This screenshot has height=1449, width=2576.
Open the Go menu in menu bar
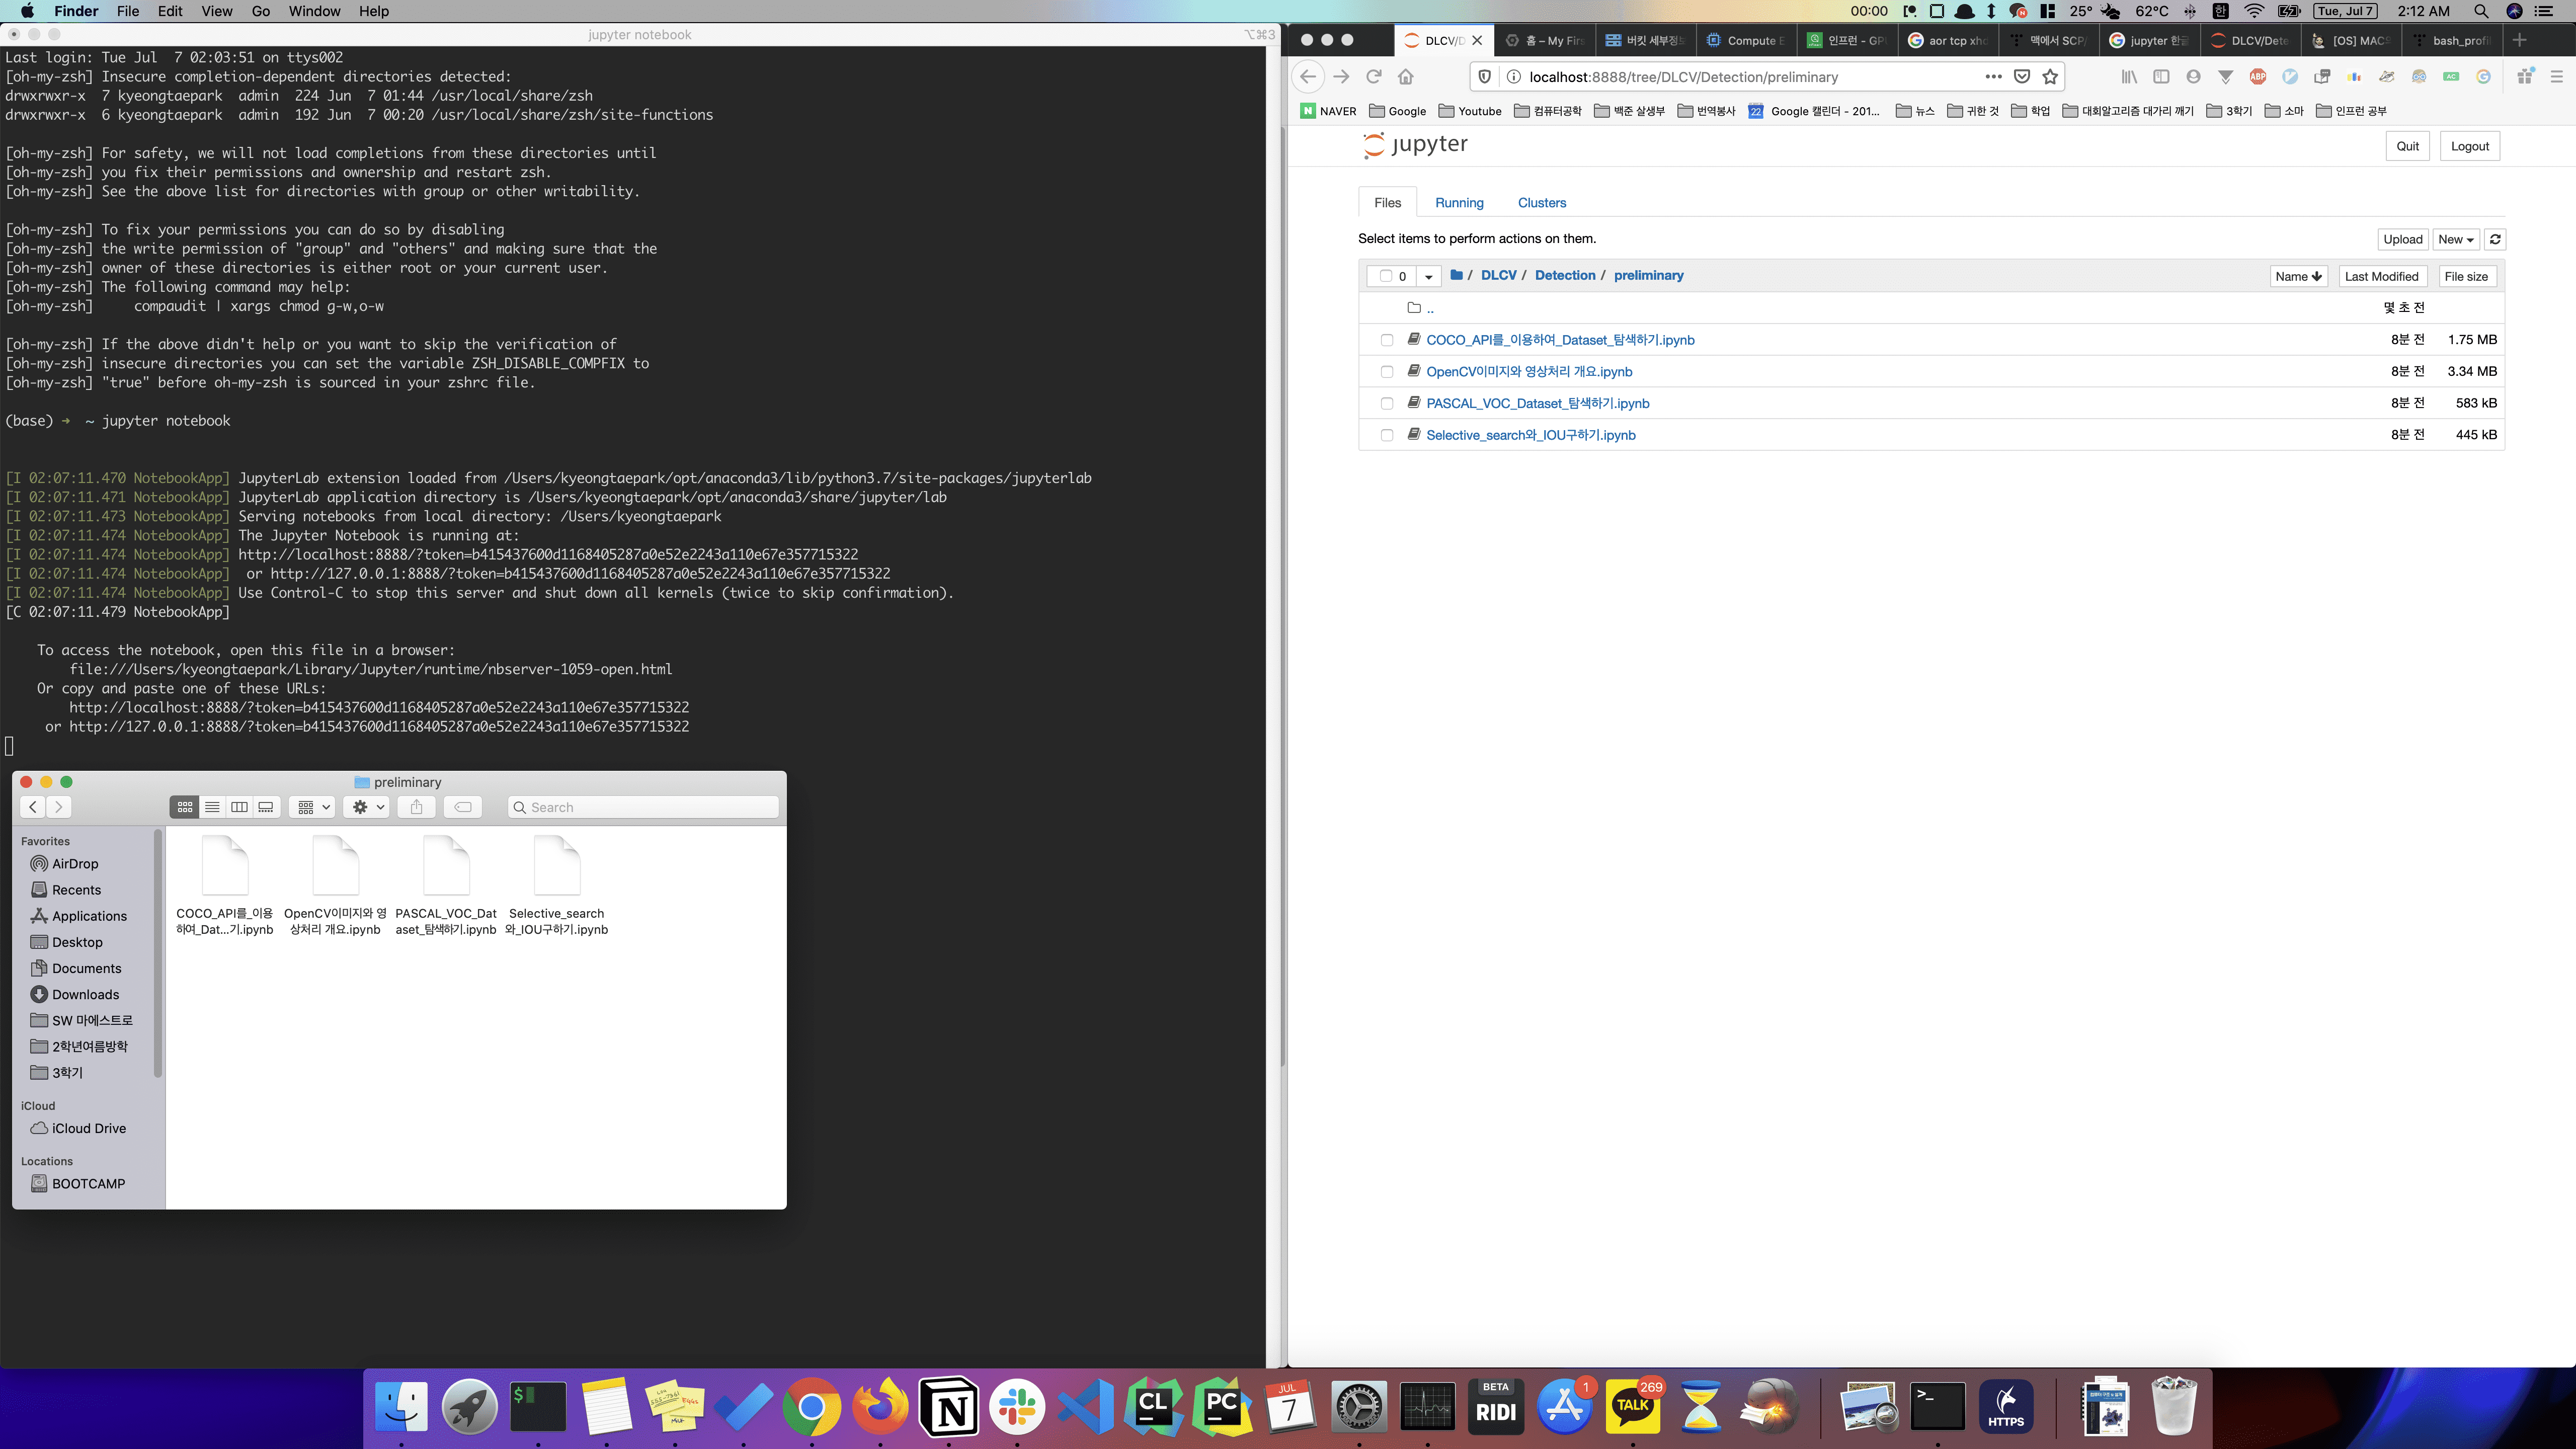coord(260,11)
